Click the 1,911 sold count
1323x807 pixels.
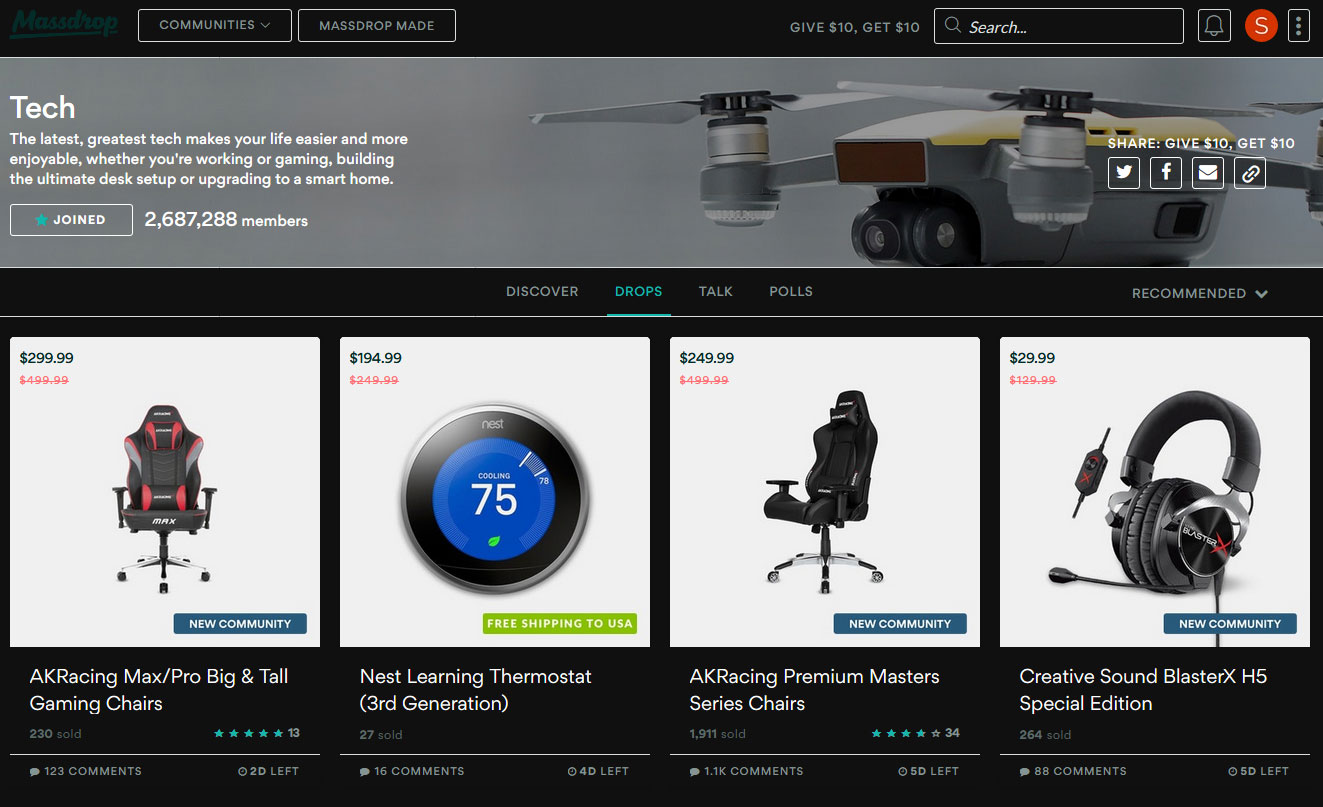(x=718, y=734)
